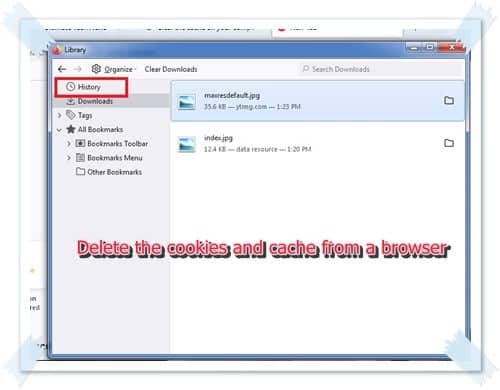Click the search magnifier icon
The image size is (500, 390).
305,69
